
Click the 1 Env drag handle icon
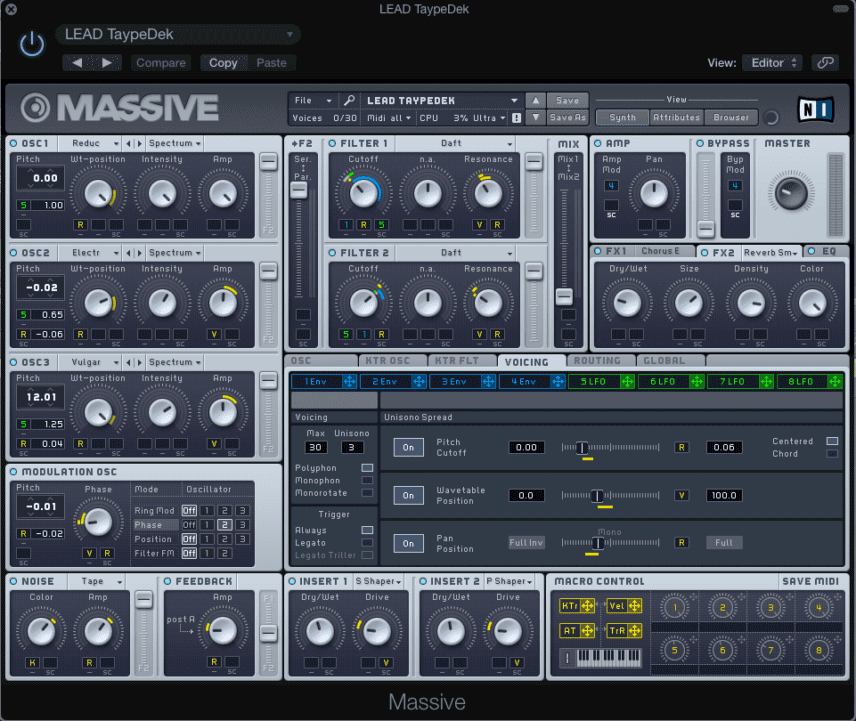pos(349,382)
